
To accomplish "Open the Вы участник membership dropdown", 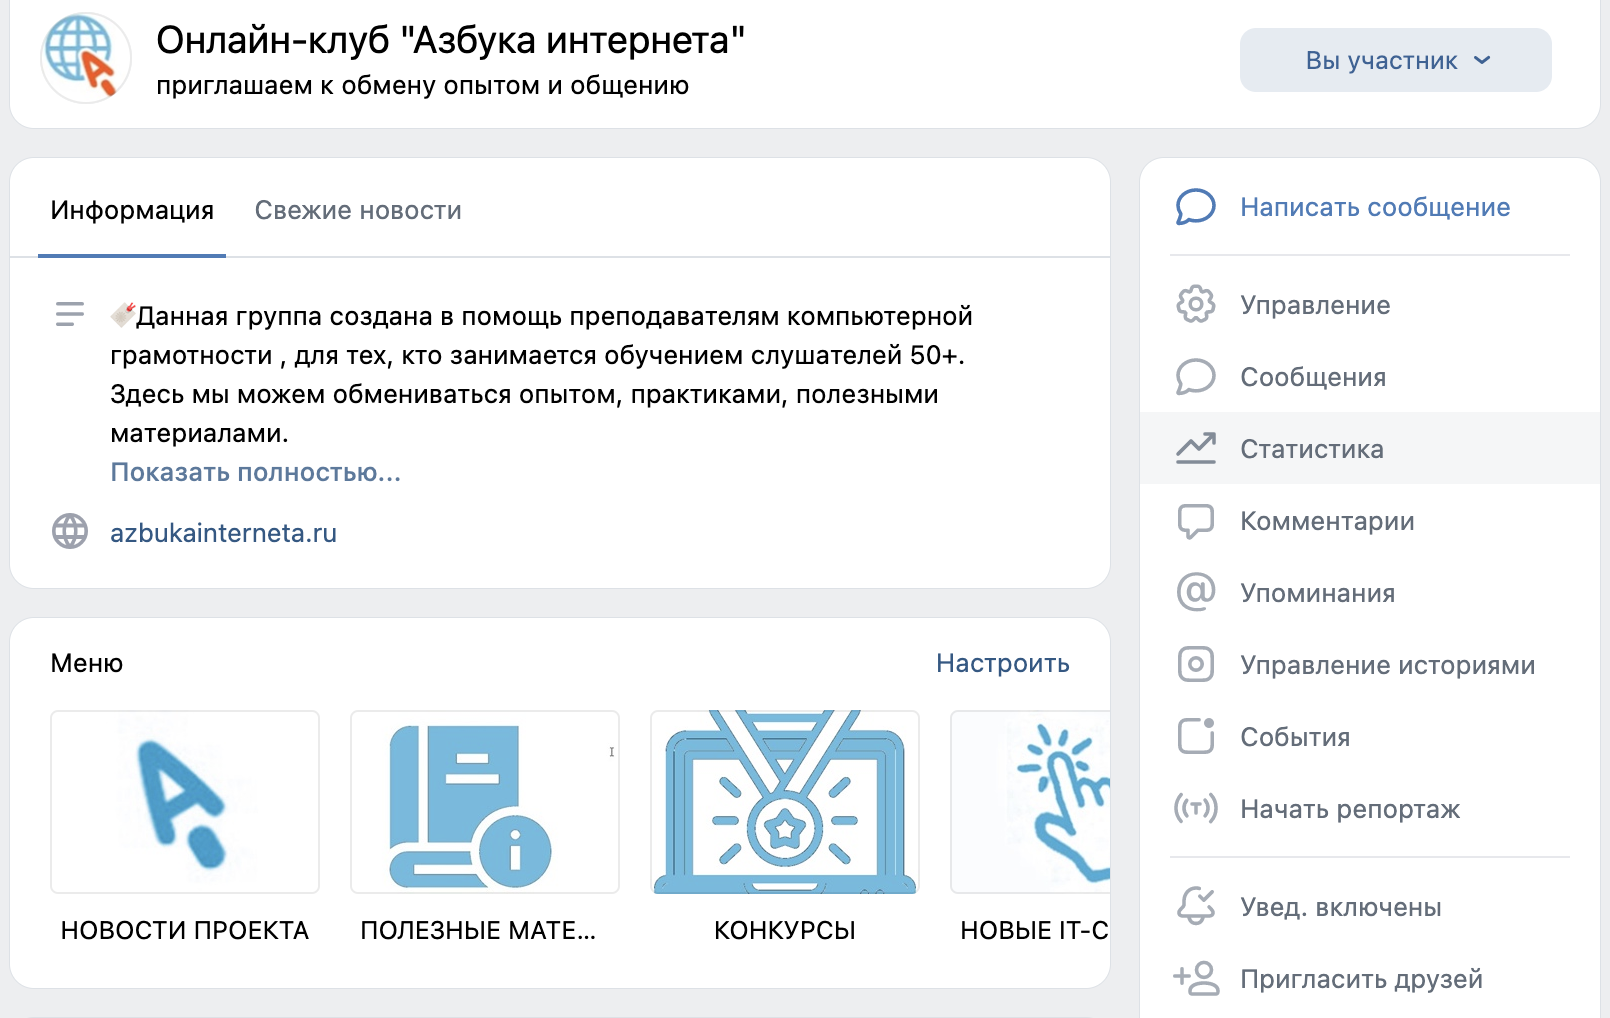I will coord(1395,60).
